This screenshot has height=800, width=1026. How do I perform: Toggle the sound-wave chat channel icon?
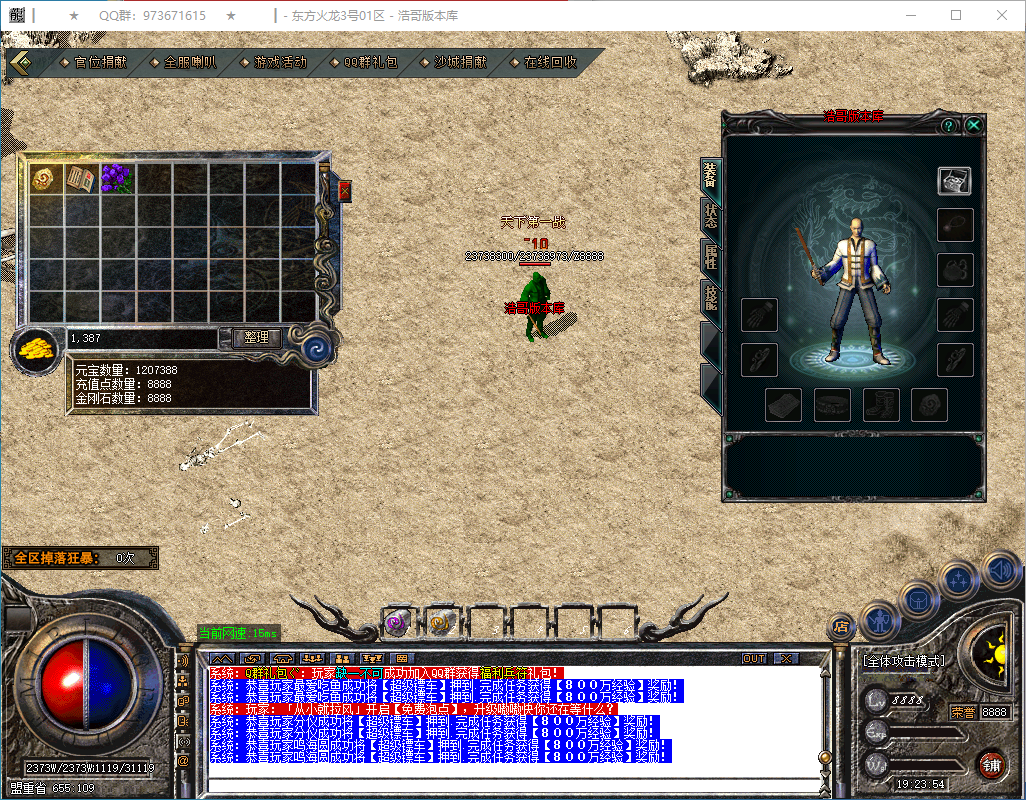tap(183, 661)
